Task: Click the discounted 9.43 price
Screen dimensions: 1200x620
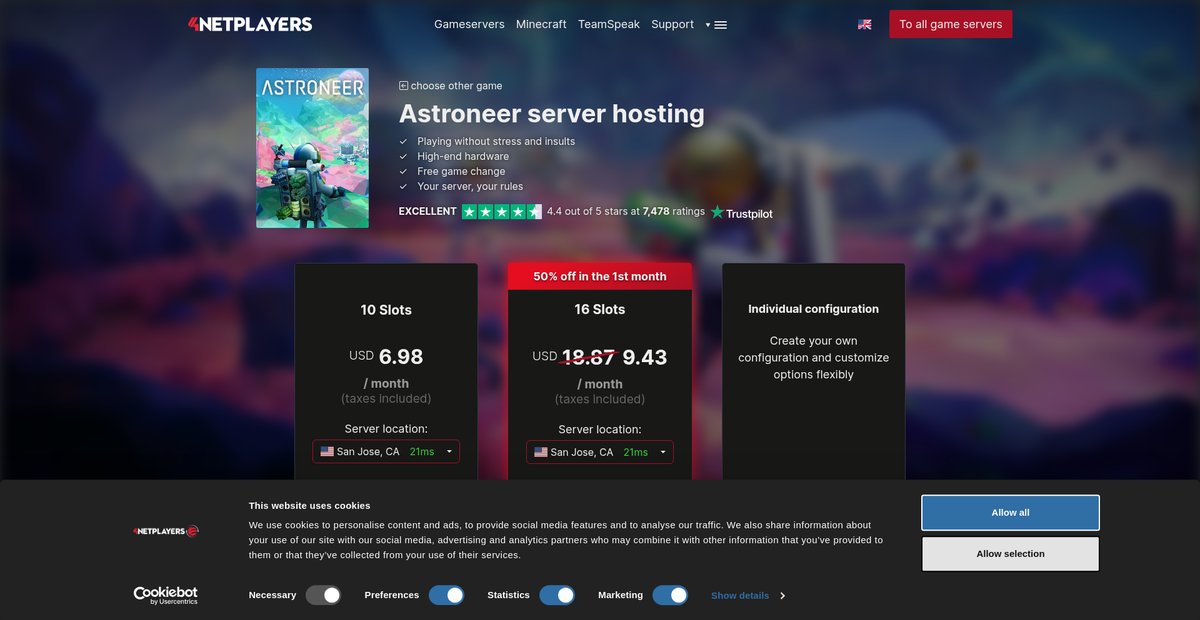Action: coord(645,357)
